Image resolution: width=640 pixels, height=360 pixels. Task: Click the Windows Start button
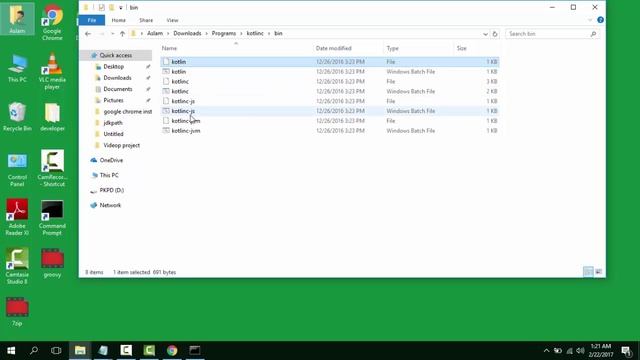(11, 350)
